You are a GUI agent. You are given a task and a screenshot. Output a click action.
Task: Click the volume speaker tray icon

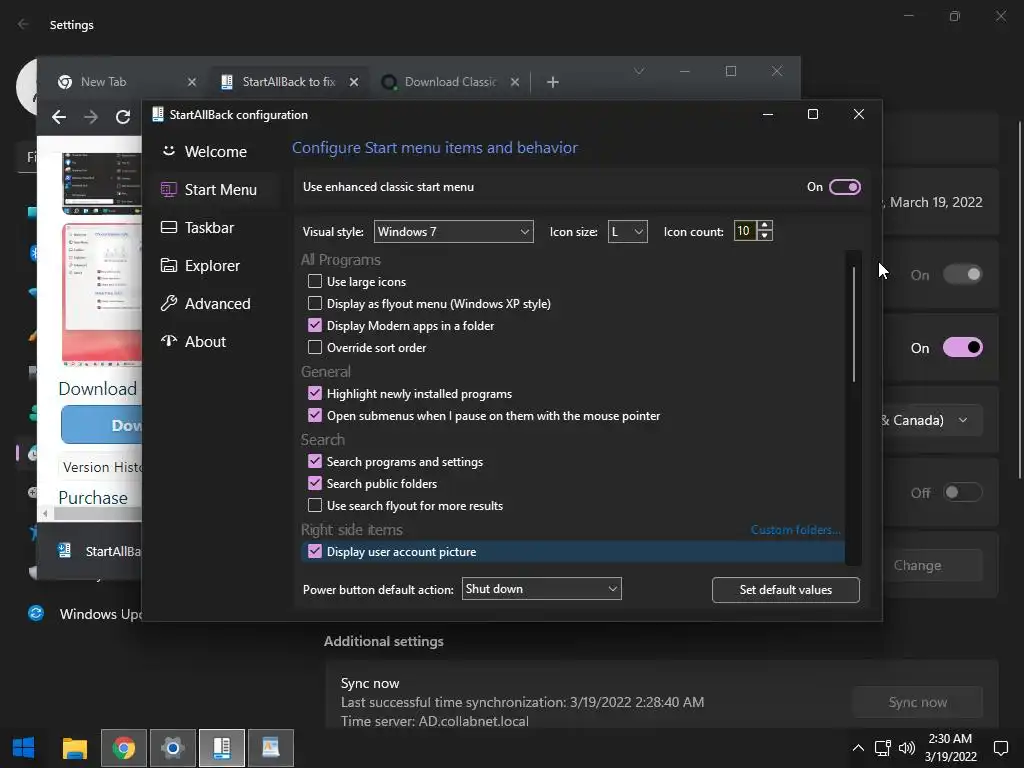[907, 748]
